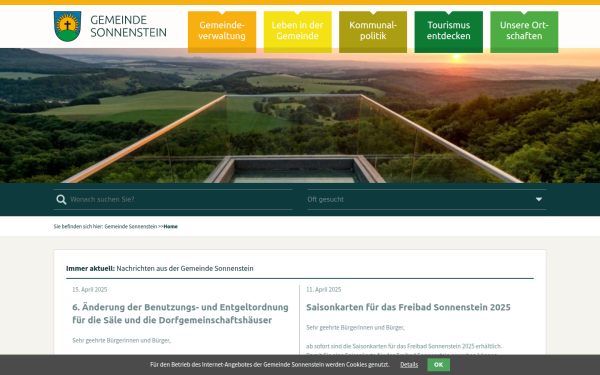Click the Gemeinde Sonnenstein coat of arms logo
The width and height of the screenshot is (600, 375).
pos(67,26)
